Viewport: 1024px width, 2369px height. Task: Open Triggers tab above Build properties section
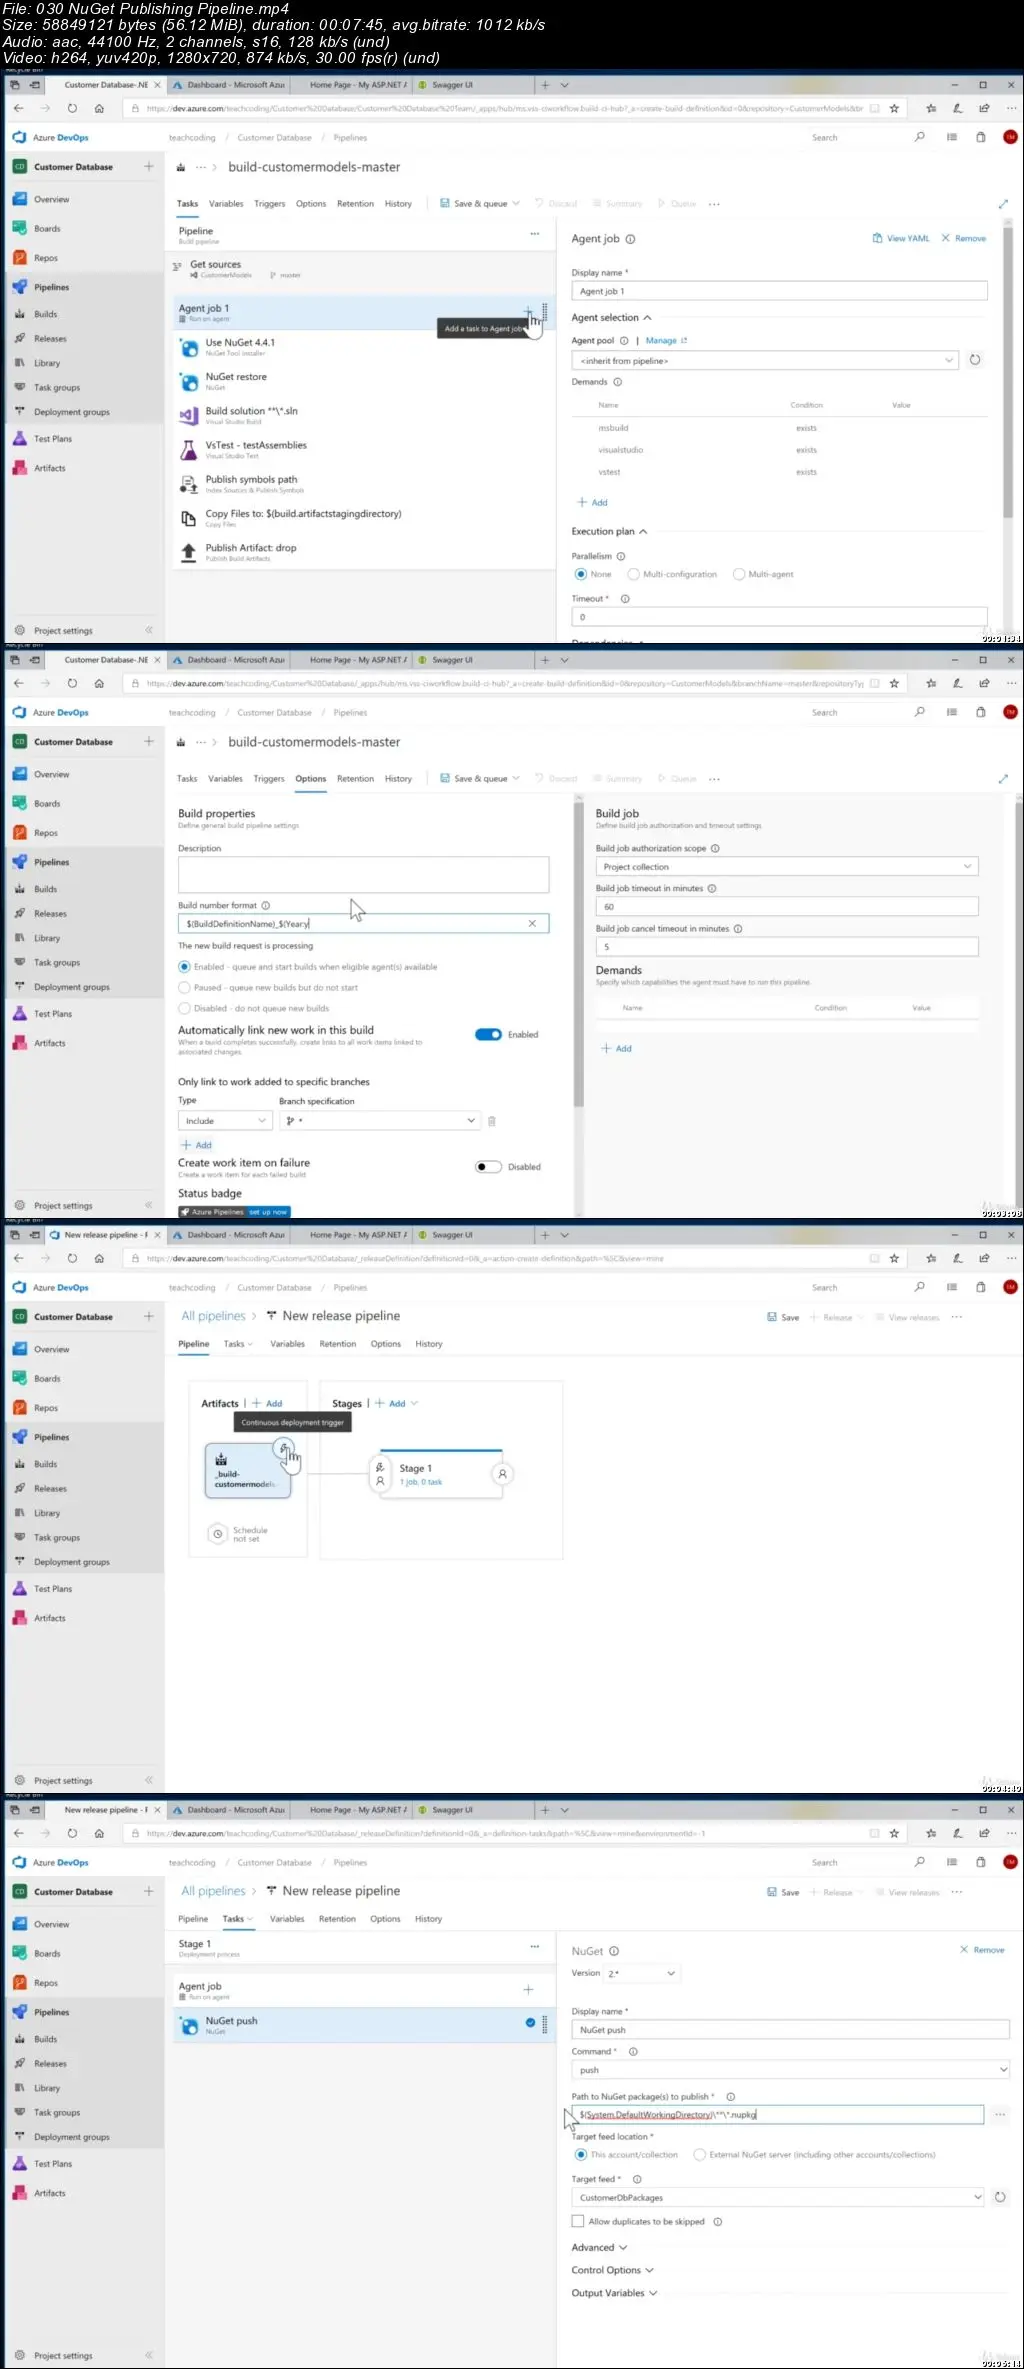269,778
